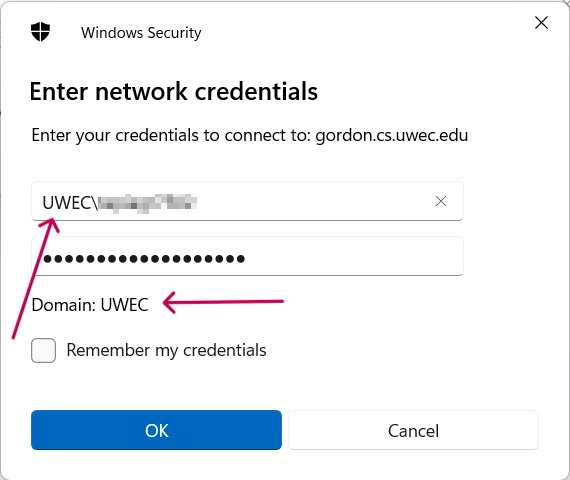Focus the username input field
The width and height of the screenshot is (570, 480).
click(x=247, y=201)
